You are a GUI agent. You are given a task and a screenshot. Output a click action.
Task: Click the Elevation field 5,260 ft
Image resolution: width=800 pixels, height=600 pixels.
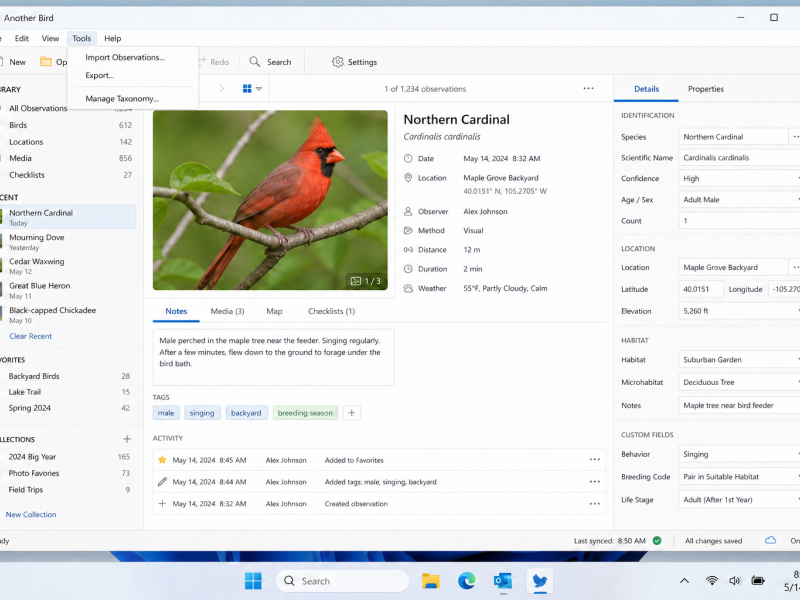(739, 311)
